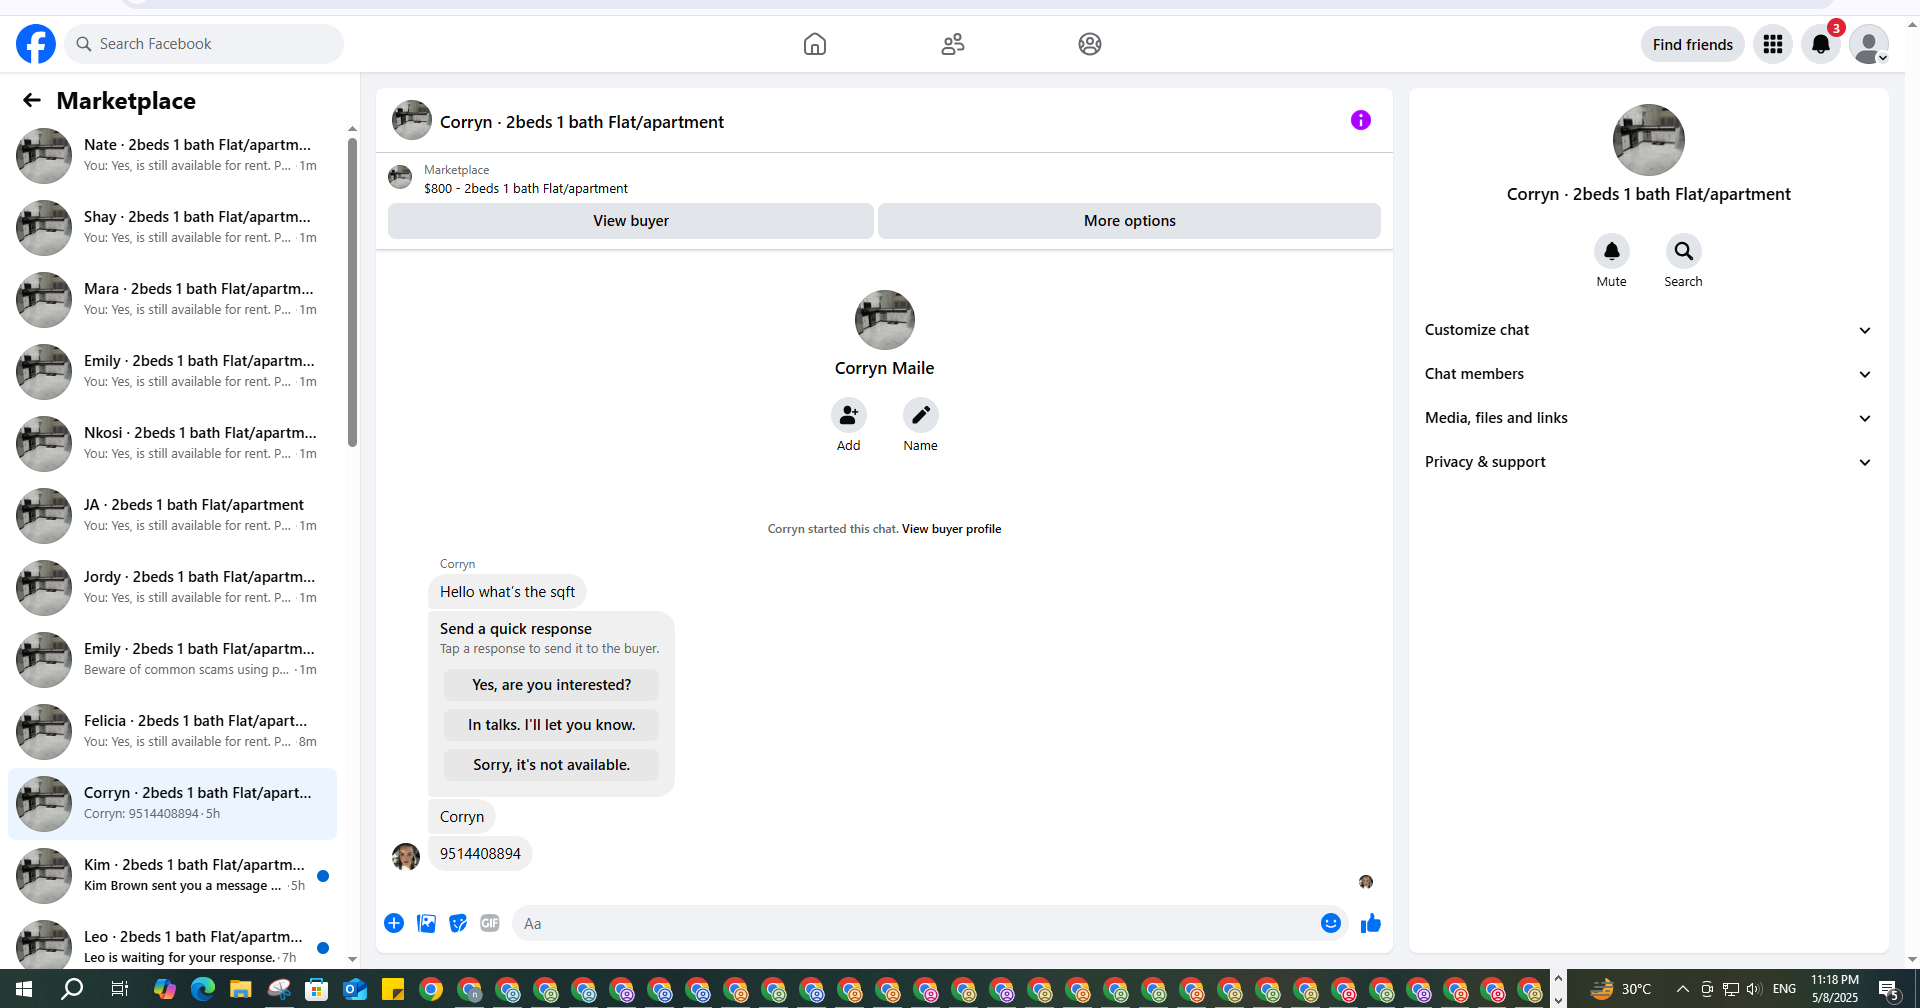Go to the Home feed icon
The width and height of the screenshot is (1920, 1008).
(815, 44)
